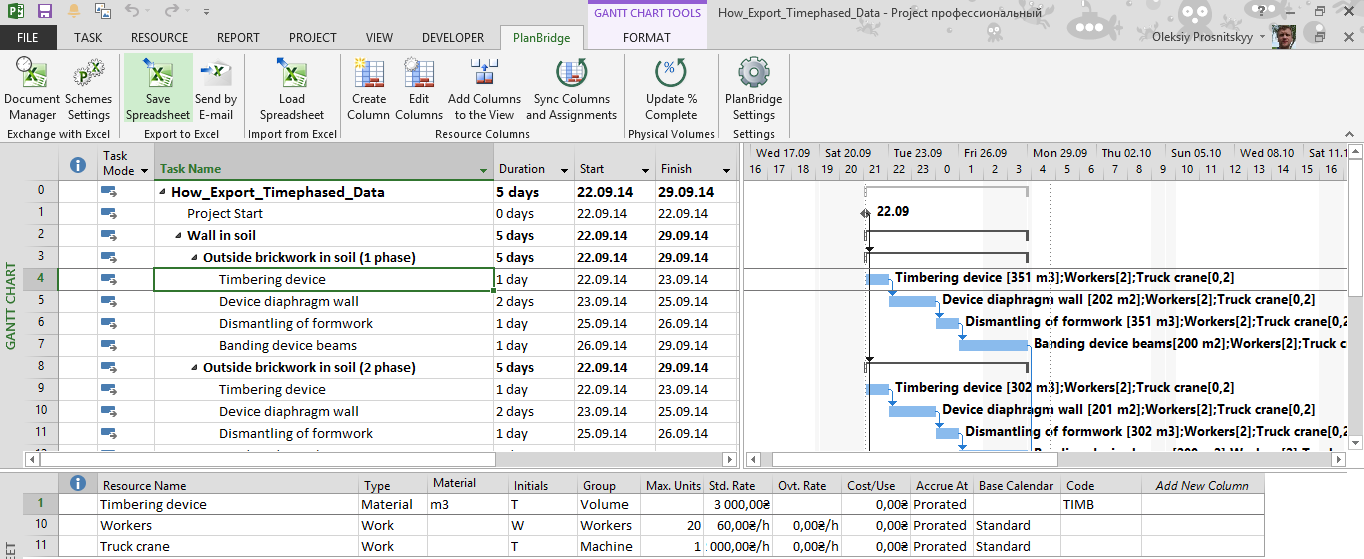Switch to the TASK tab
The image size is (1364, 559).
(x=88, y=38)
